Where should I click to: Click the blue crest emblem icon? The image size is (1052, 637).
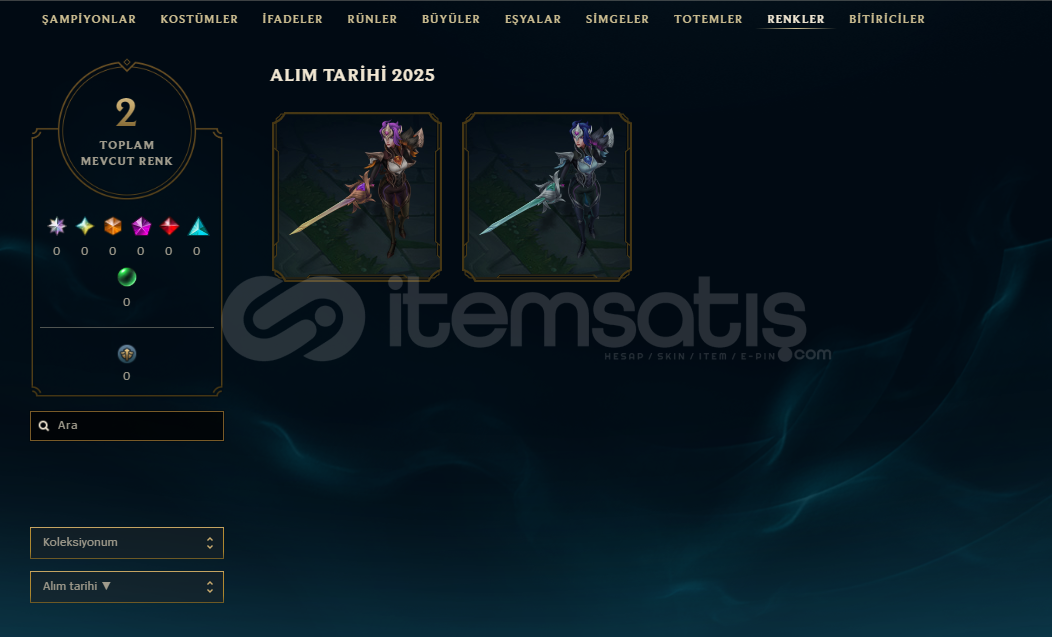127,354
